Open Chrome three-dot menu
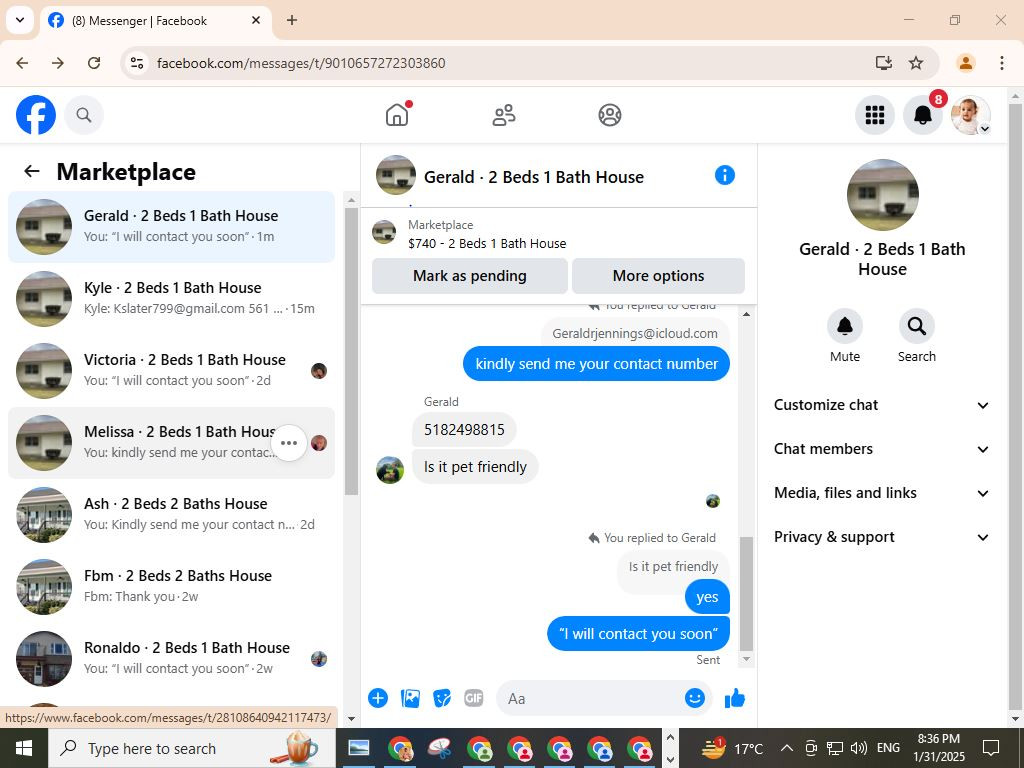Screen dimensions: 1024x768 click(x=1002, y=63)
